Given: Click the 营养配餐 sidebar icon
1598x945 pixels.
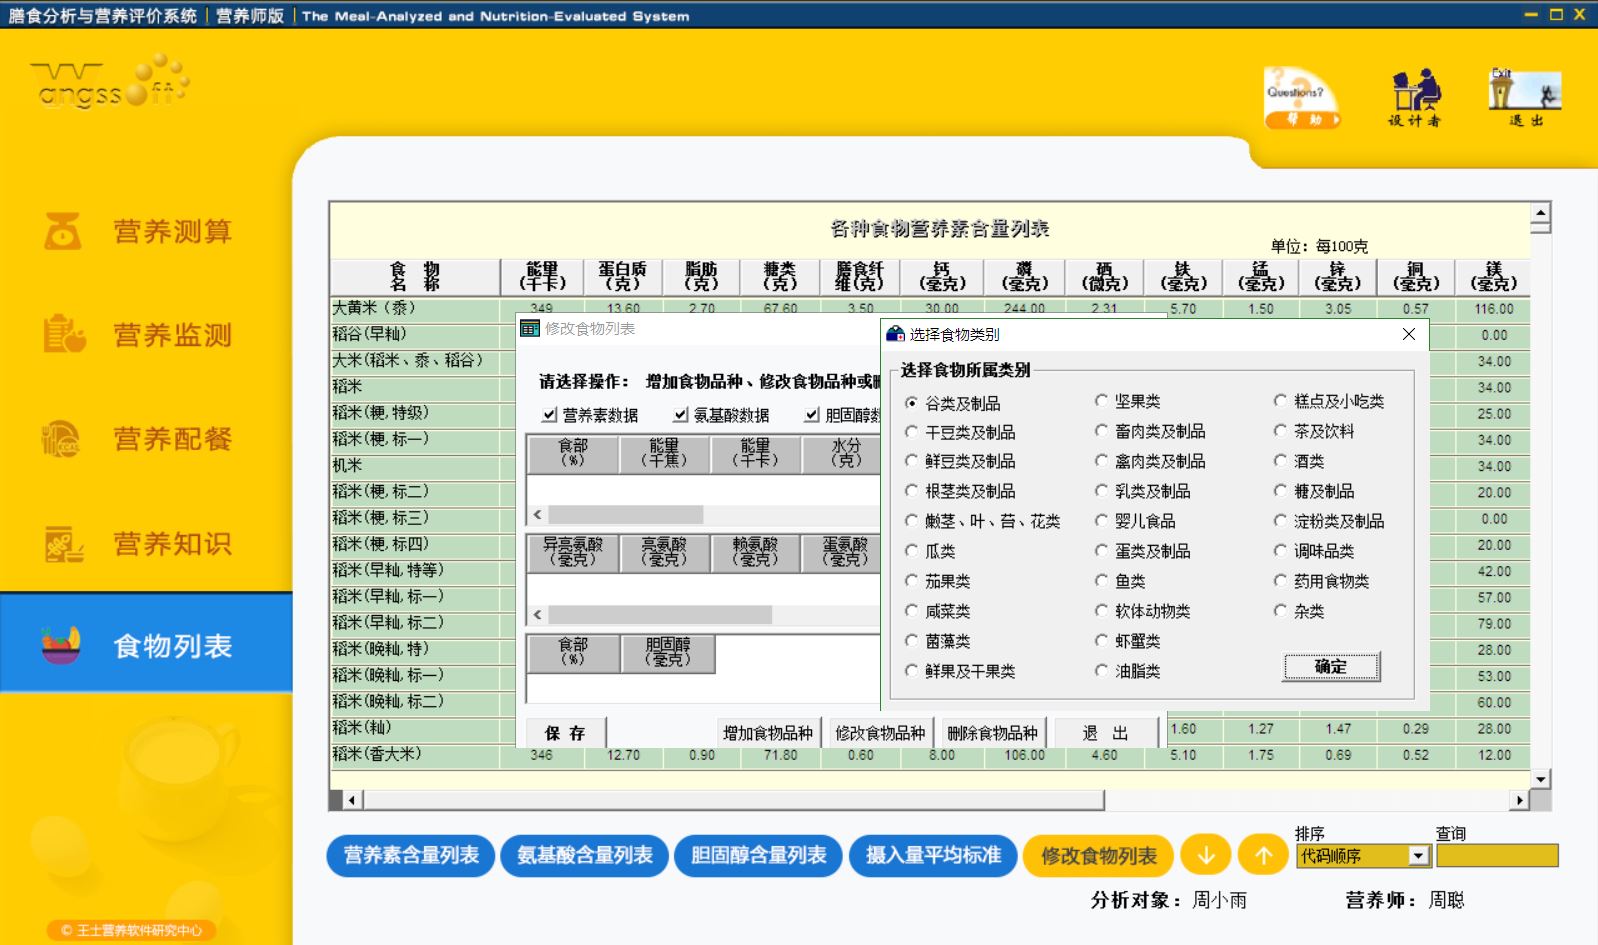Looking at the screenshot, I should [x=63, y=438].
